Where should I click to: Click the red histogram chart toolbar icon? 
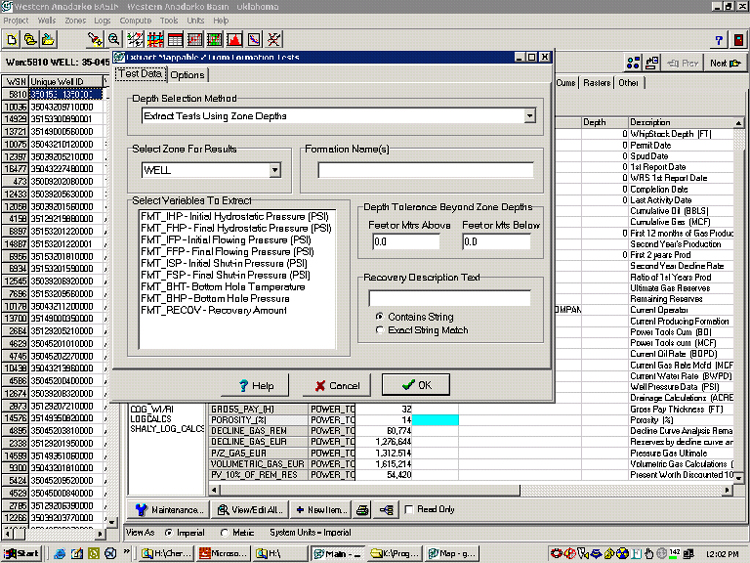[x=234, y=39]
